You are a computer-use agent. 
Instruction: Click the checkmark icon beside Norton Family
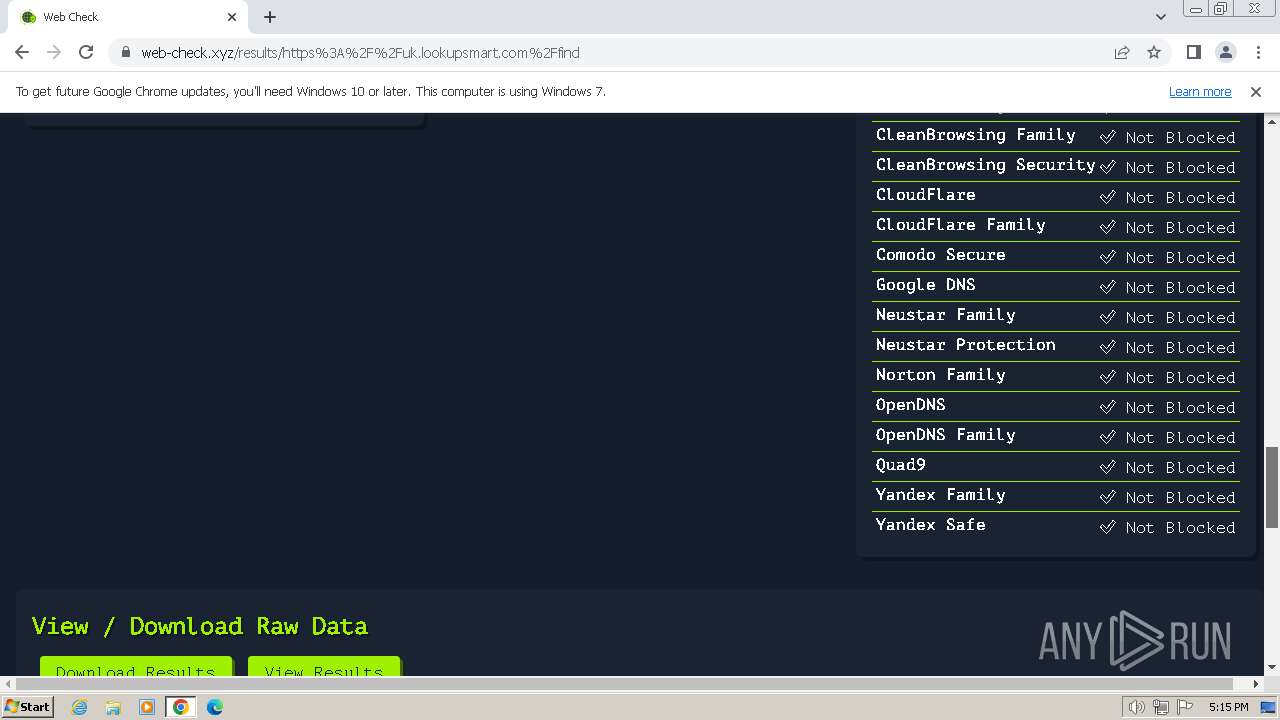tap(1107, 377)
